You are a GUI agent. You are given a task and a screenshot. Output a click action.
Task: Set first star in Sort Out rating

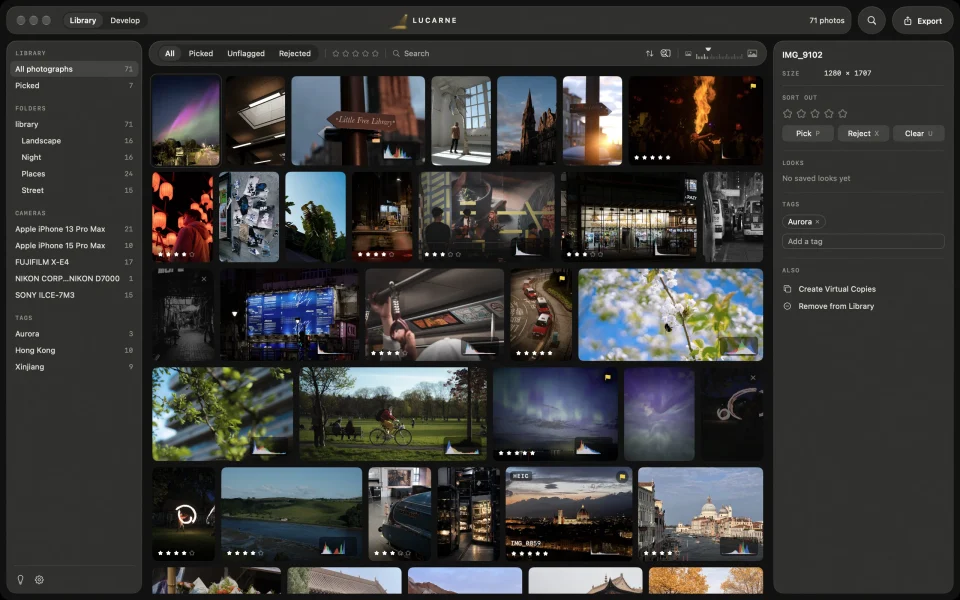click(x=787, y=113)
